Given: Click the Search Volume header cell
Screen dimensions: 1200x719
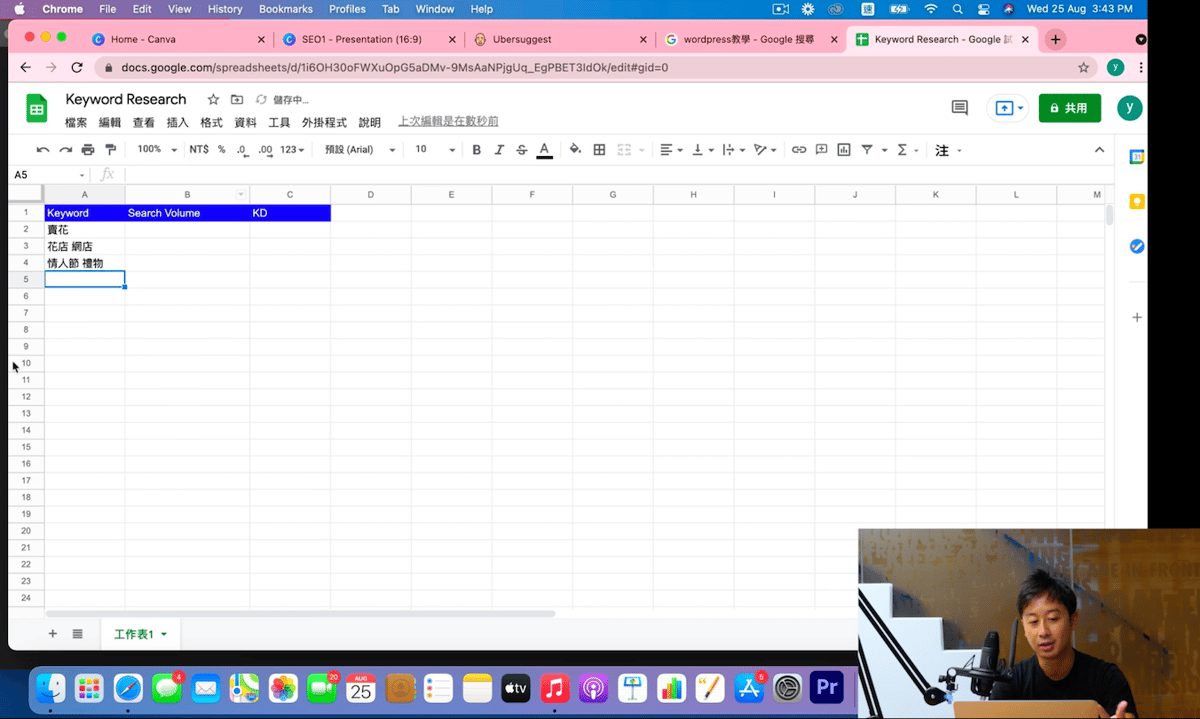Looking at the screenshot, I should pos(187,213).
